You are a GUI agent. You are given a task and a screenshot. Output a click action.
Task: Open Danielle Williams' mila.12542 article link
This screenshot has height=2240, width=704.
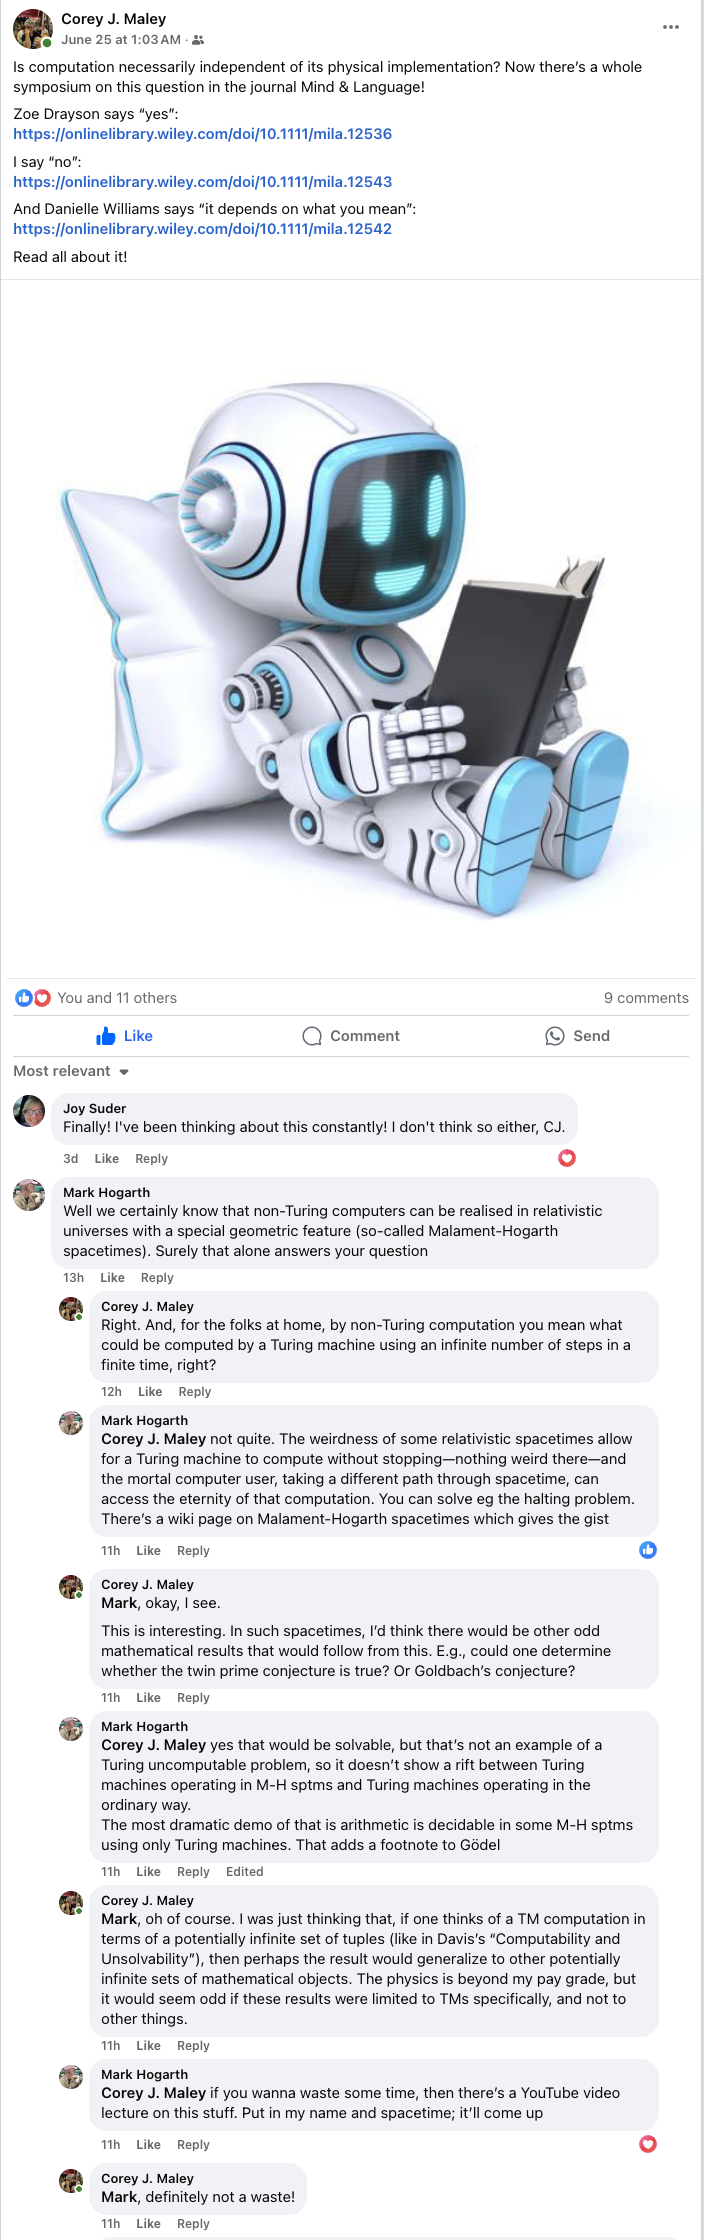[202, 229]
